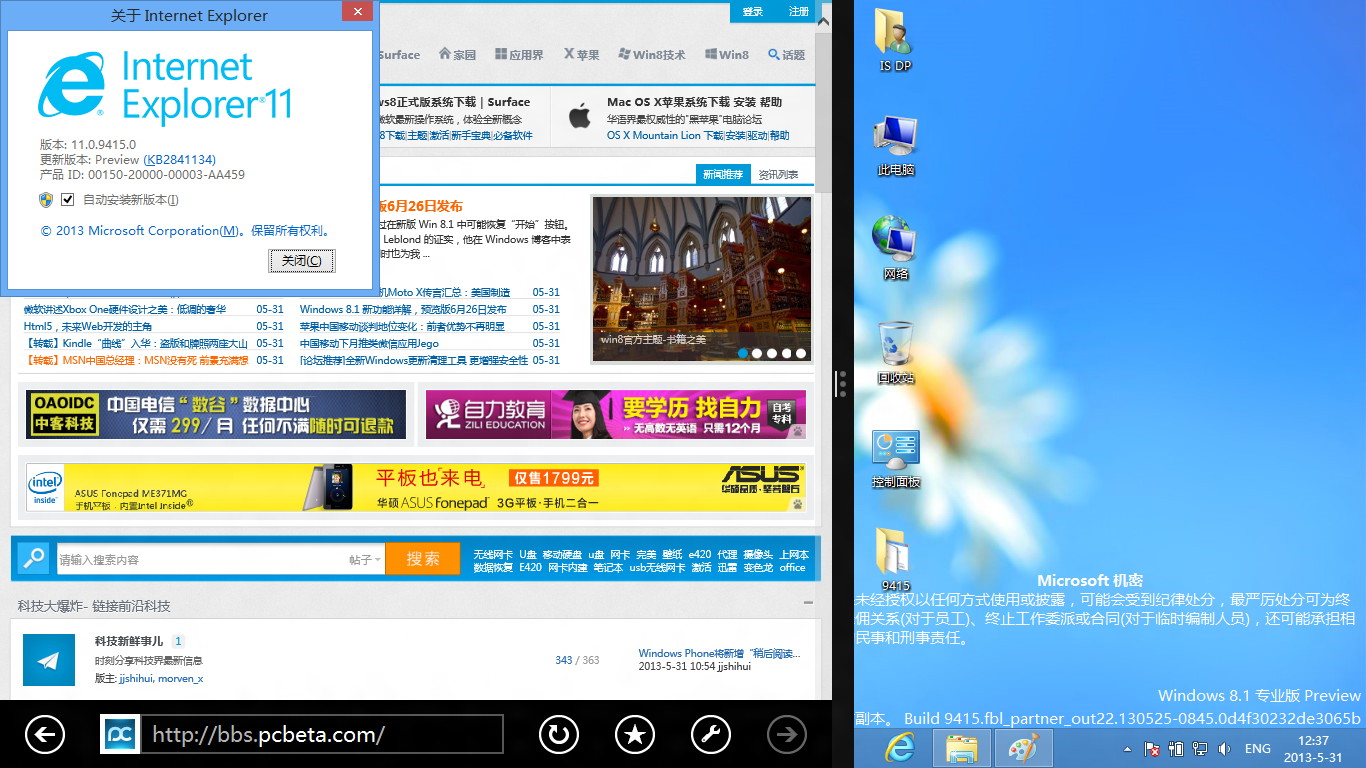Open 科技新鲜事儿 forum link
Viewport: 1366px width, 768px height.
[129, 642]
